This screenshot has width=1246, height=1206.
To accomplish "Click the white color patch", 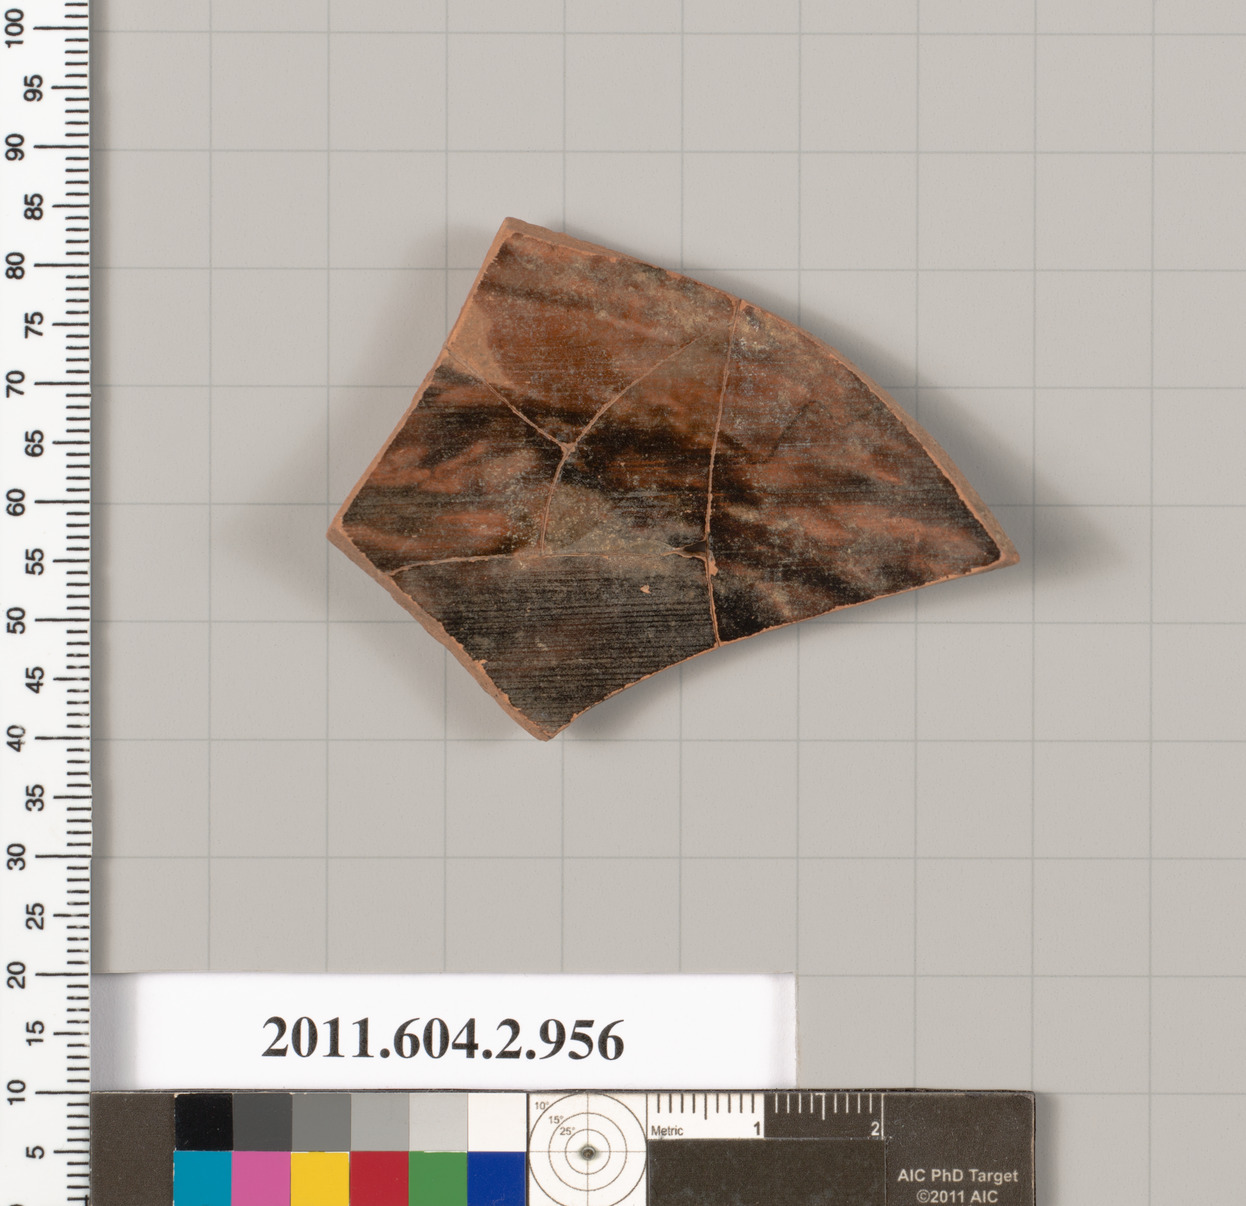I will pos(497,1122).
